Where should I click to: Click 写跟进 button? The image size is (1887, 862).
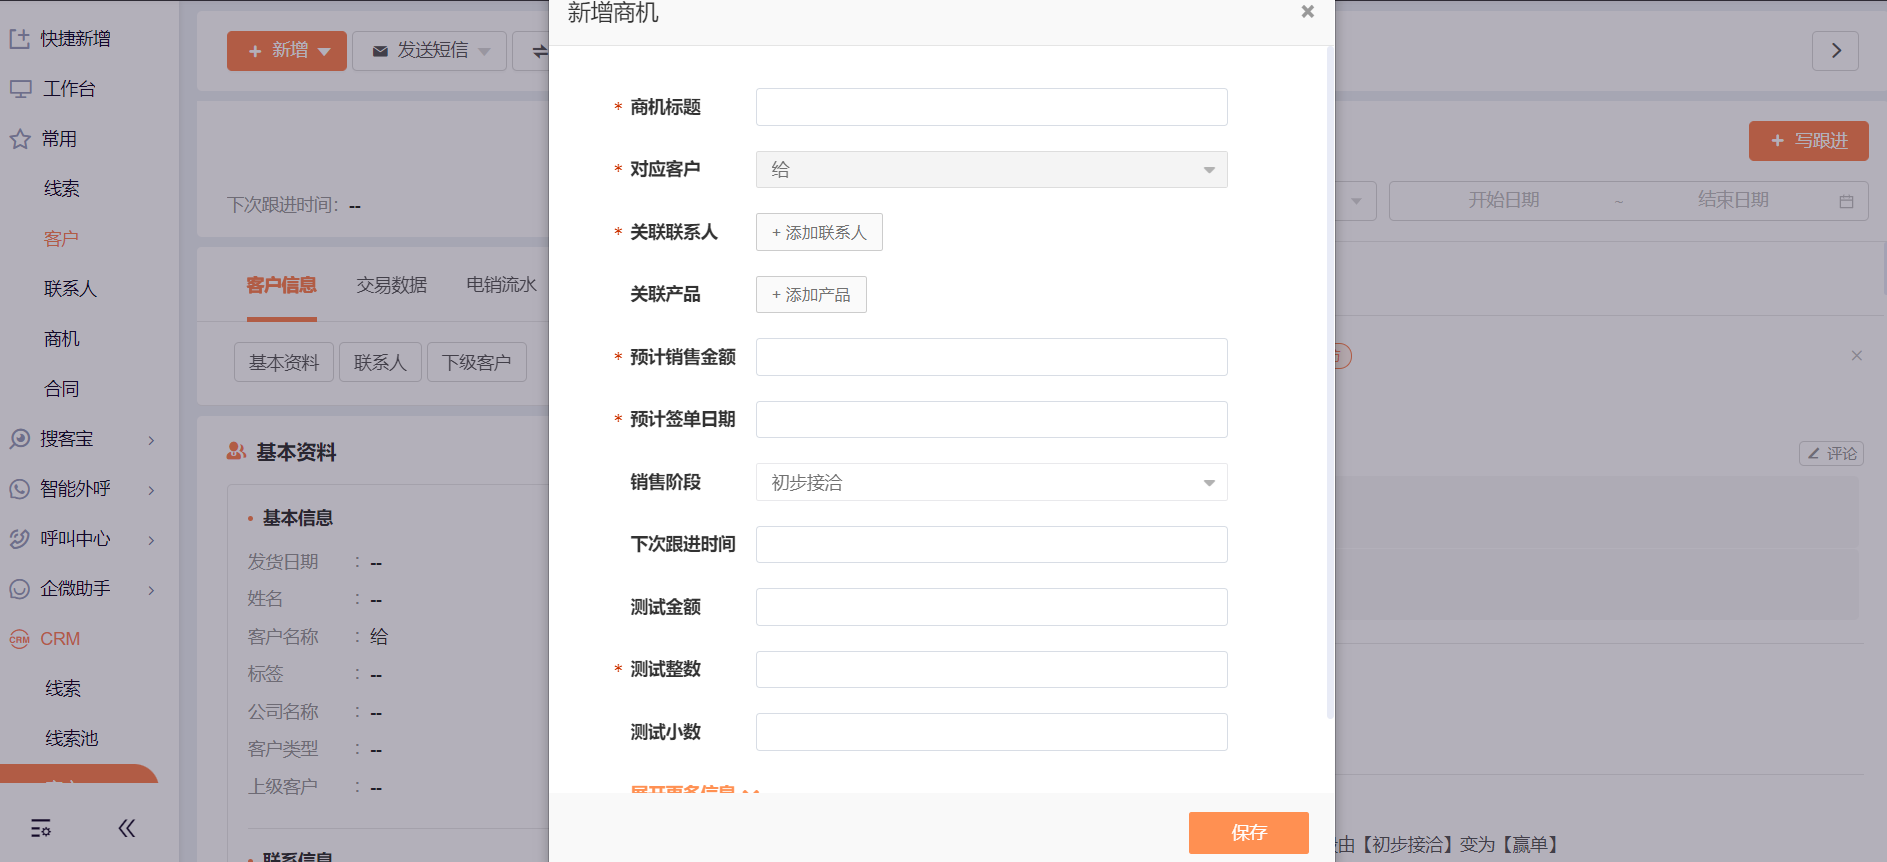coord(1809,141)
